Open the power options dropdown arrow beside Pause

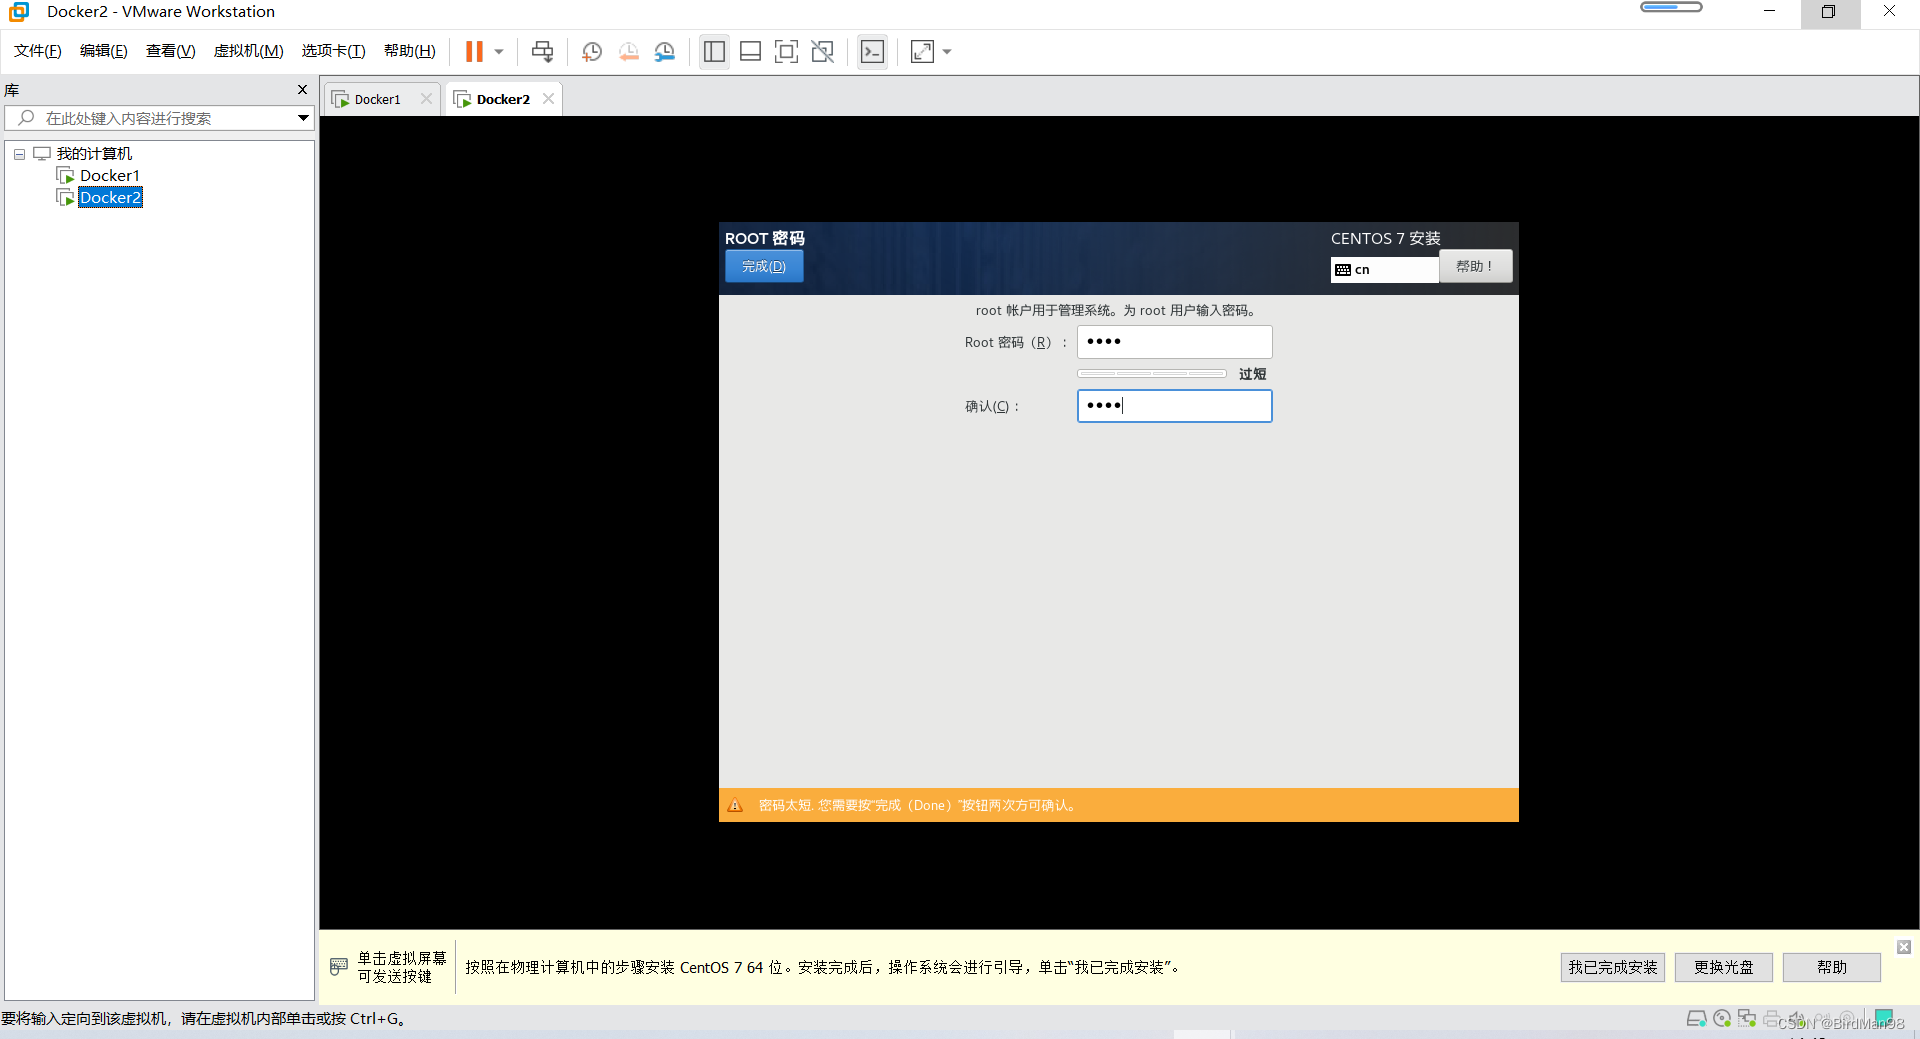click(x=499, y=52)
